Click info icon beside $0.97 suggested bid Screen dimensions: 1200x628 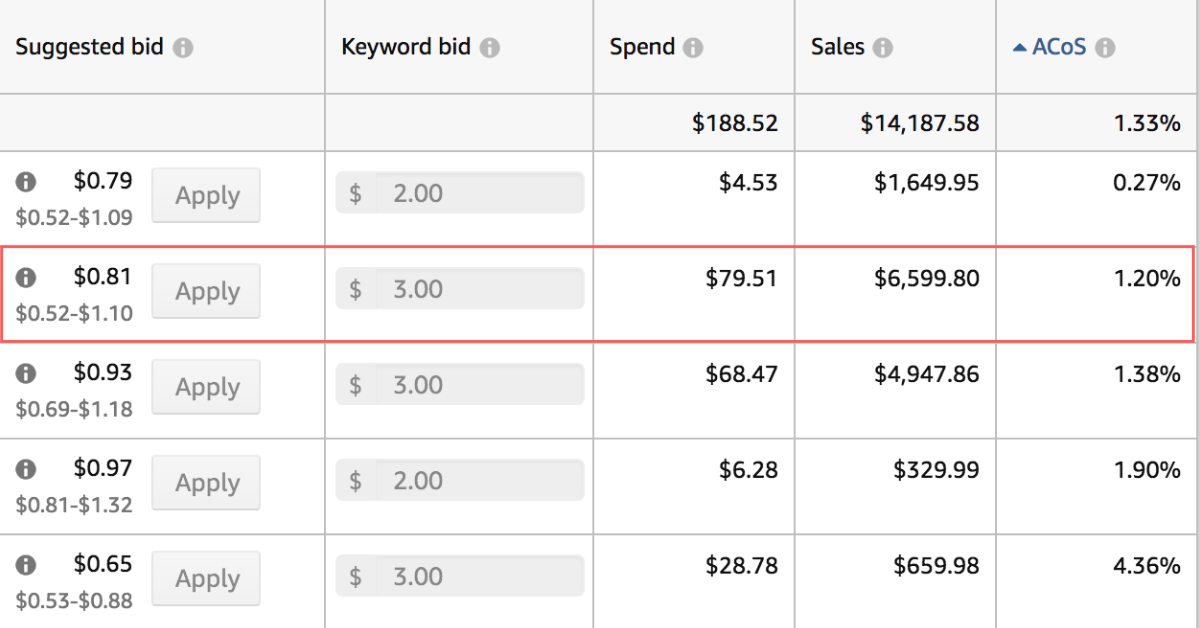coord(26,469)
